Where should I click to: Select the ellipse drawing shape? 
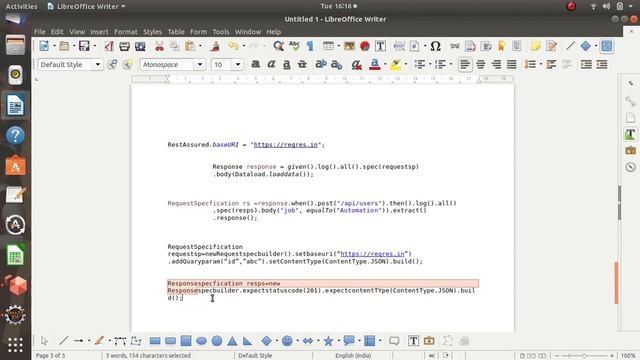click(201, 341)
